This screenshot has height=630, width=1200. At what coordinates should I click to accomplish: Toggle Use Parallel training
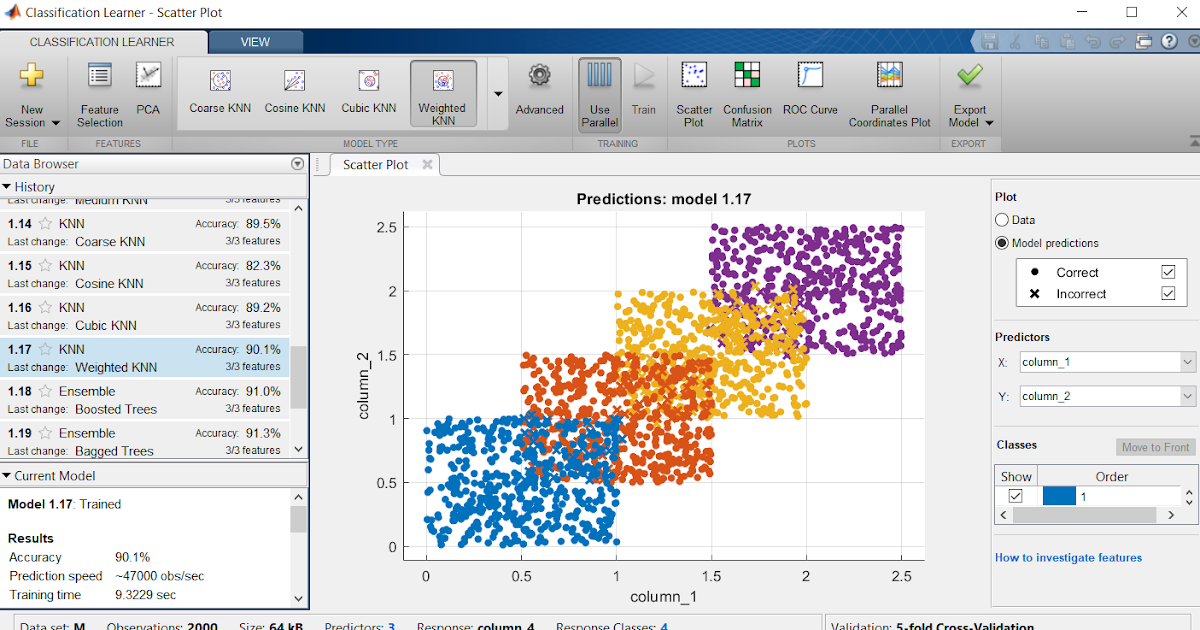[x=599, y=93]
